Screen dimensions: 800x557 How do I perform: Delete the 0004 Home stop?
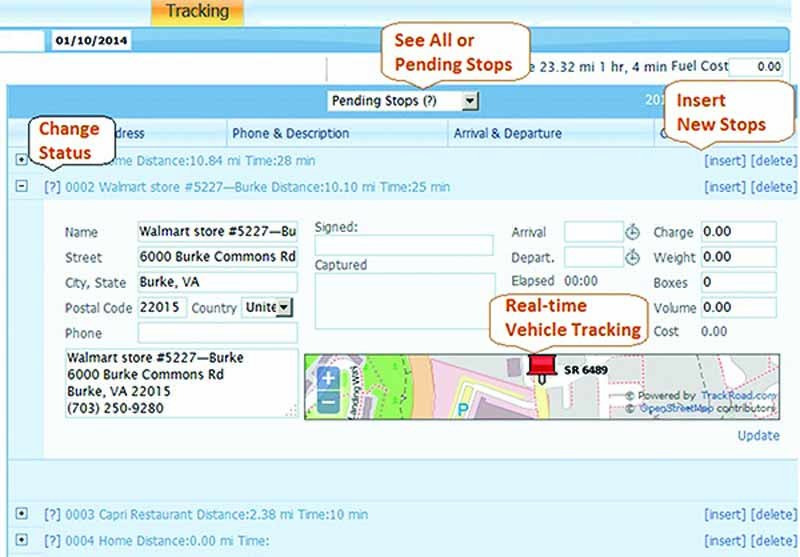point(773,541)
